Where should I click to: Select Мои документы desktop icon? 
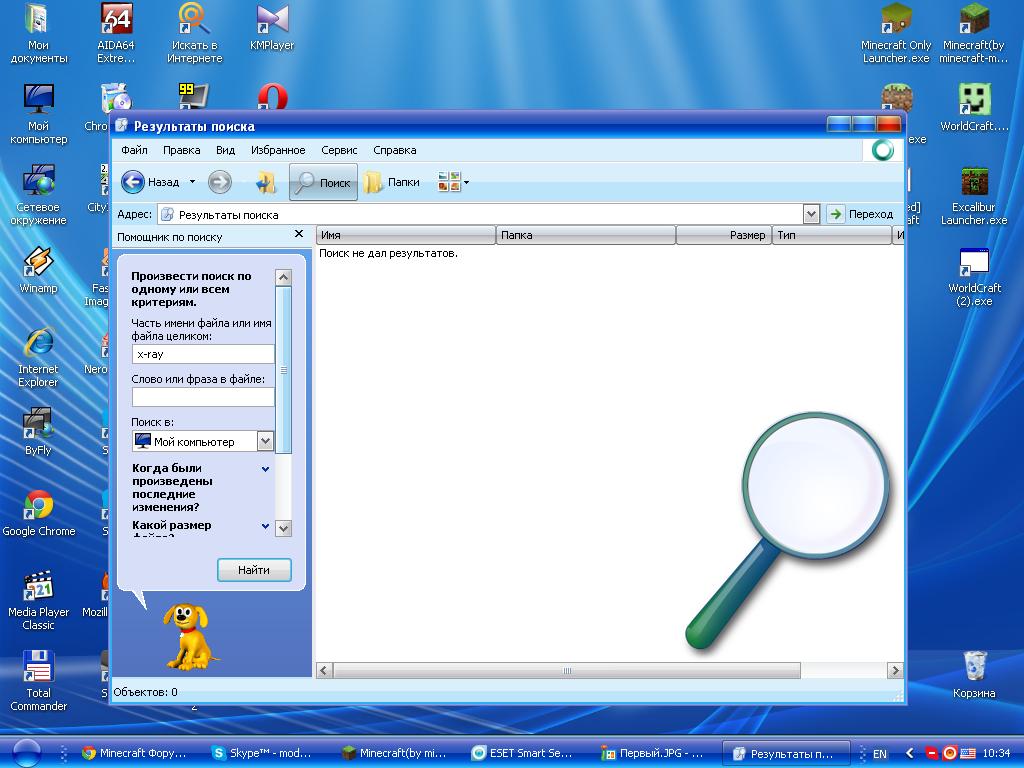click(x=39, y=34)
